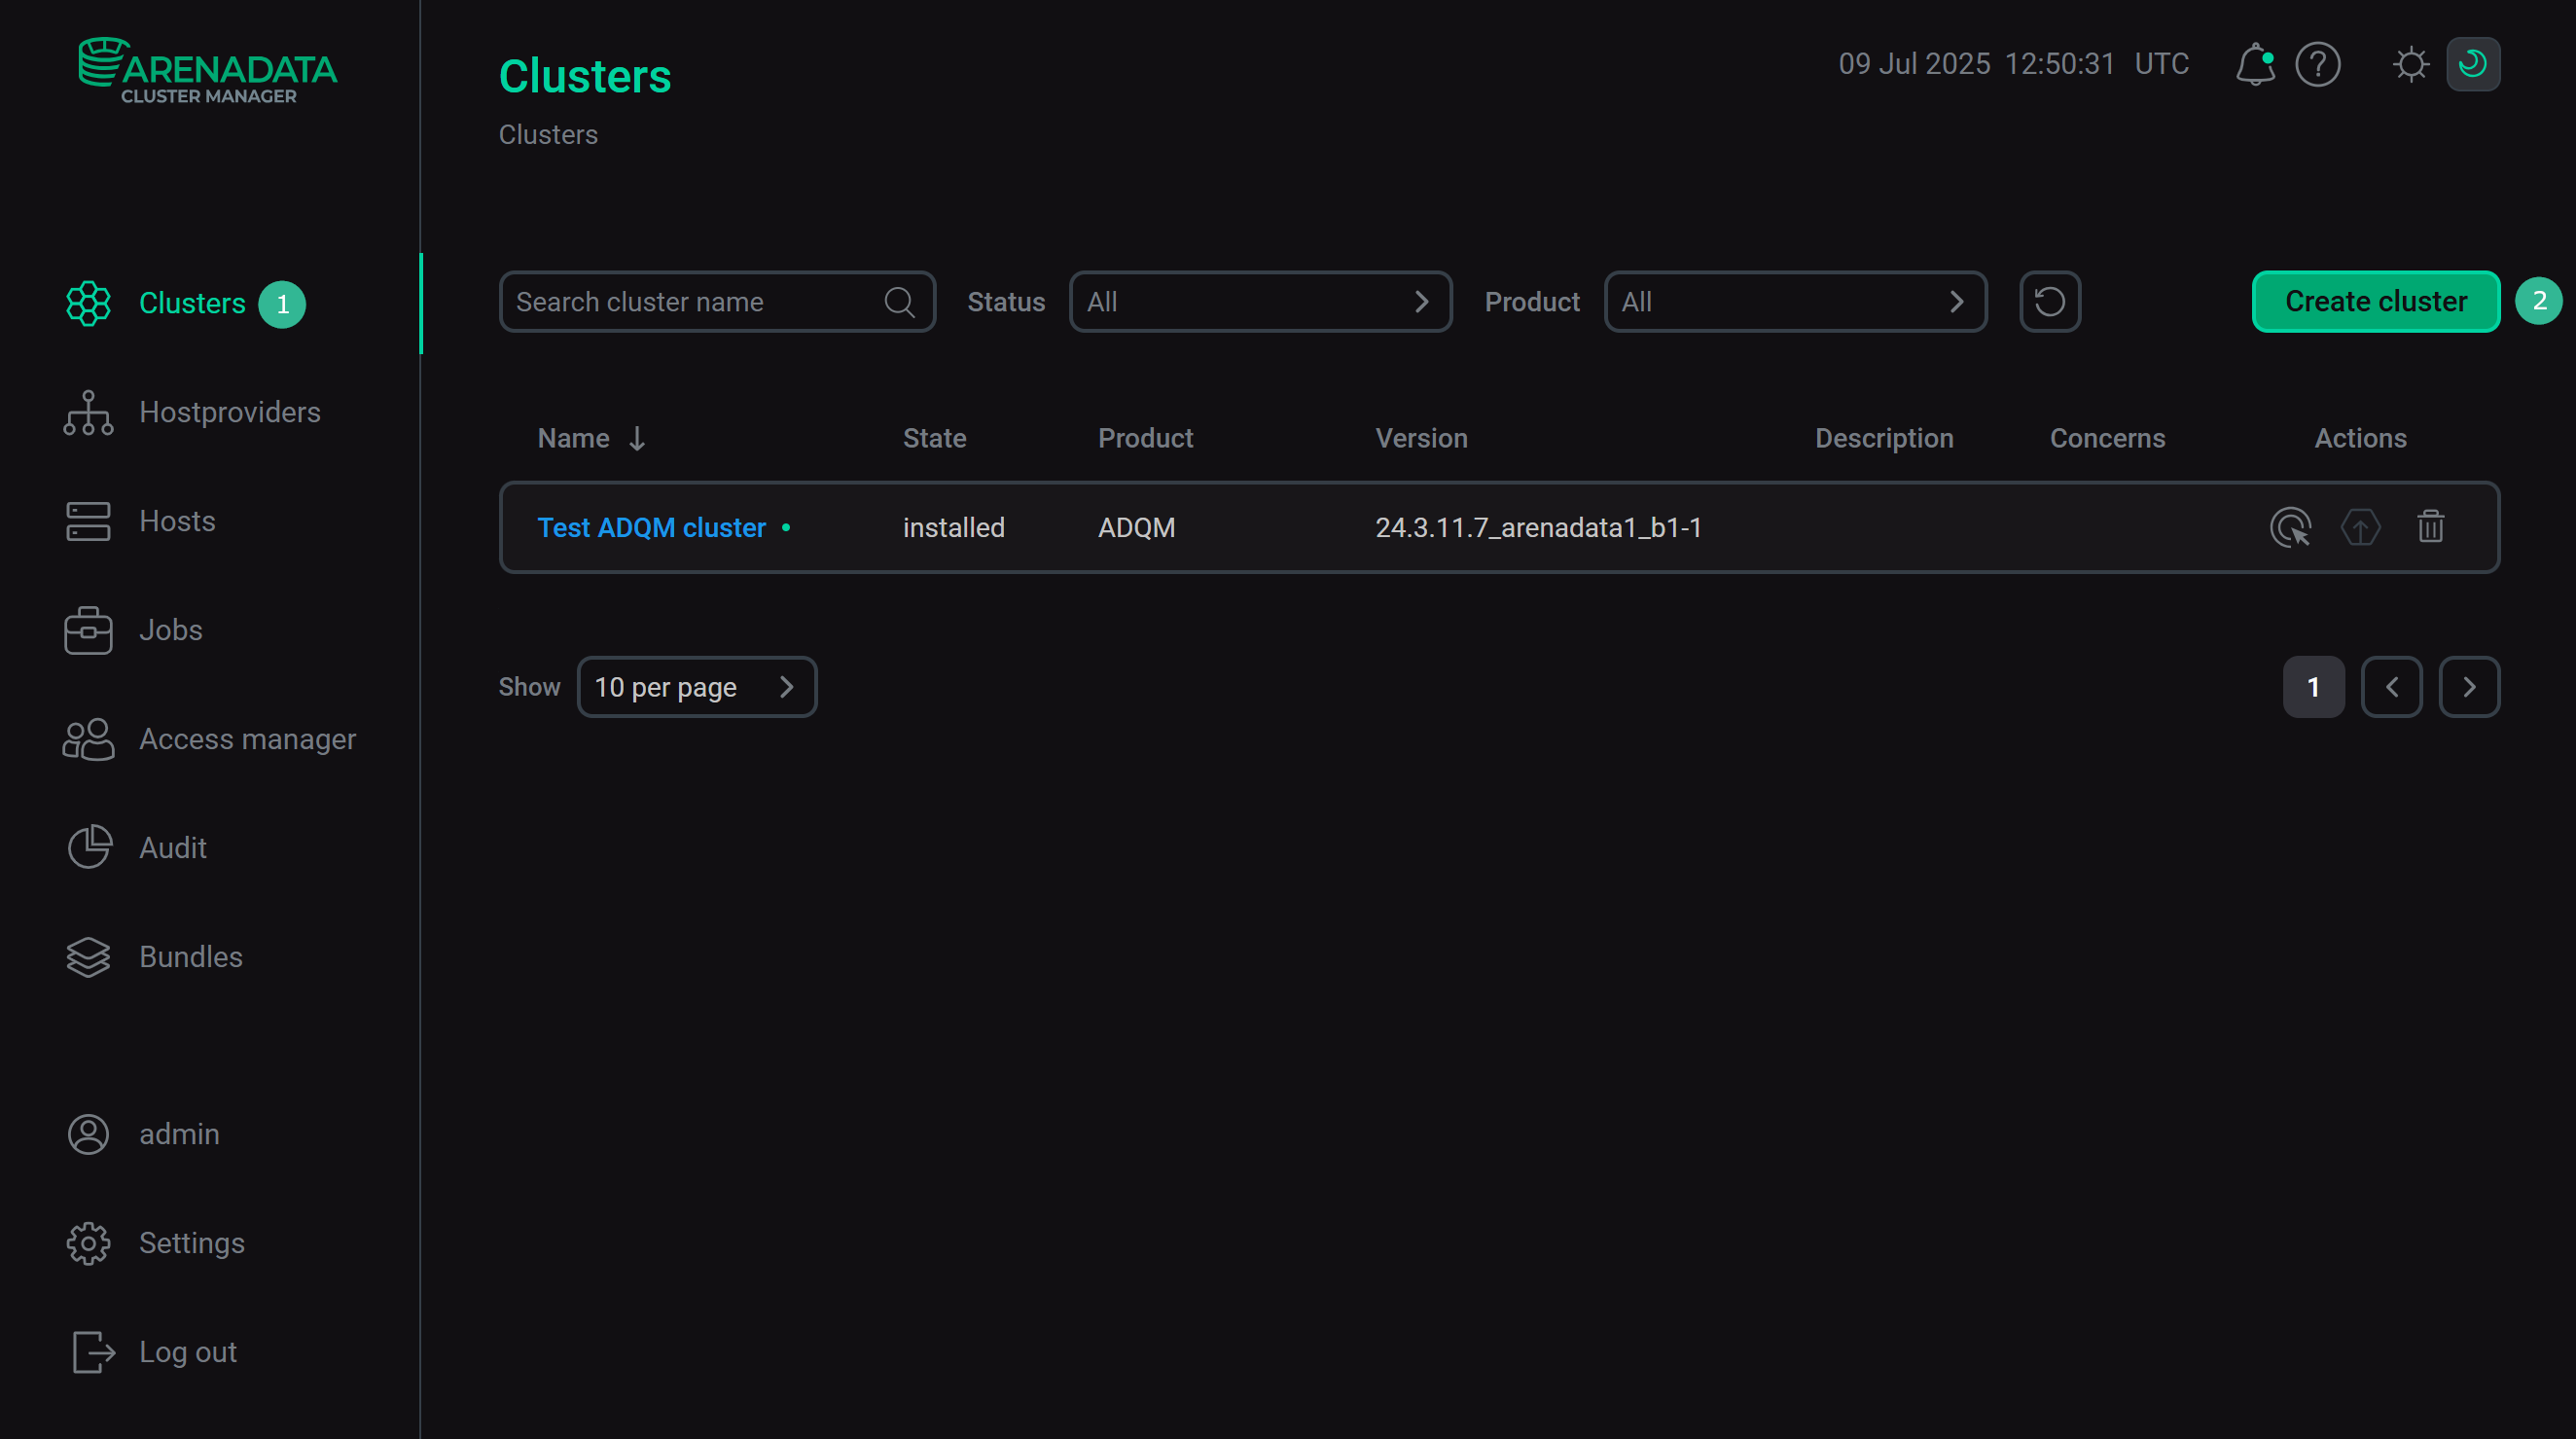
Task: Upgrade the Test ADQM cluster
Action: [x=2360, y=527]
